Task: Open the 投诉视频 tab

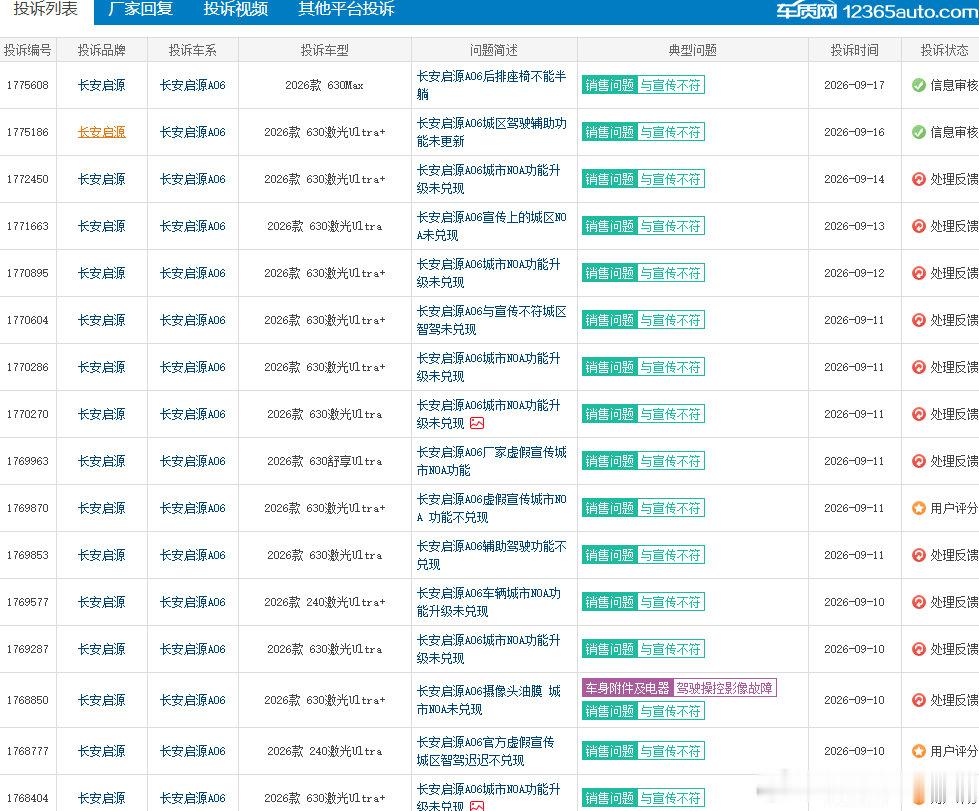Action: click(x=235, y=9)
